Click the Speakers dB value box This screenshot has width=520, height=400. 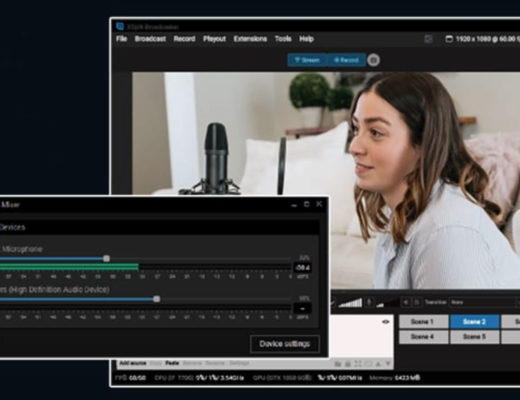(x=302, y=308)
